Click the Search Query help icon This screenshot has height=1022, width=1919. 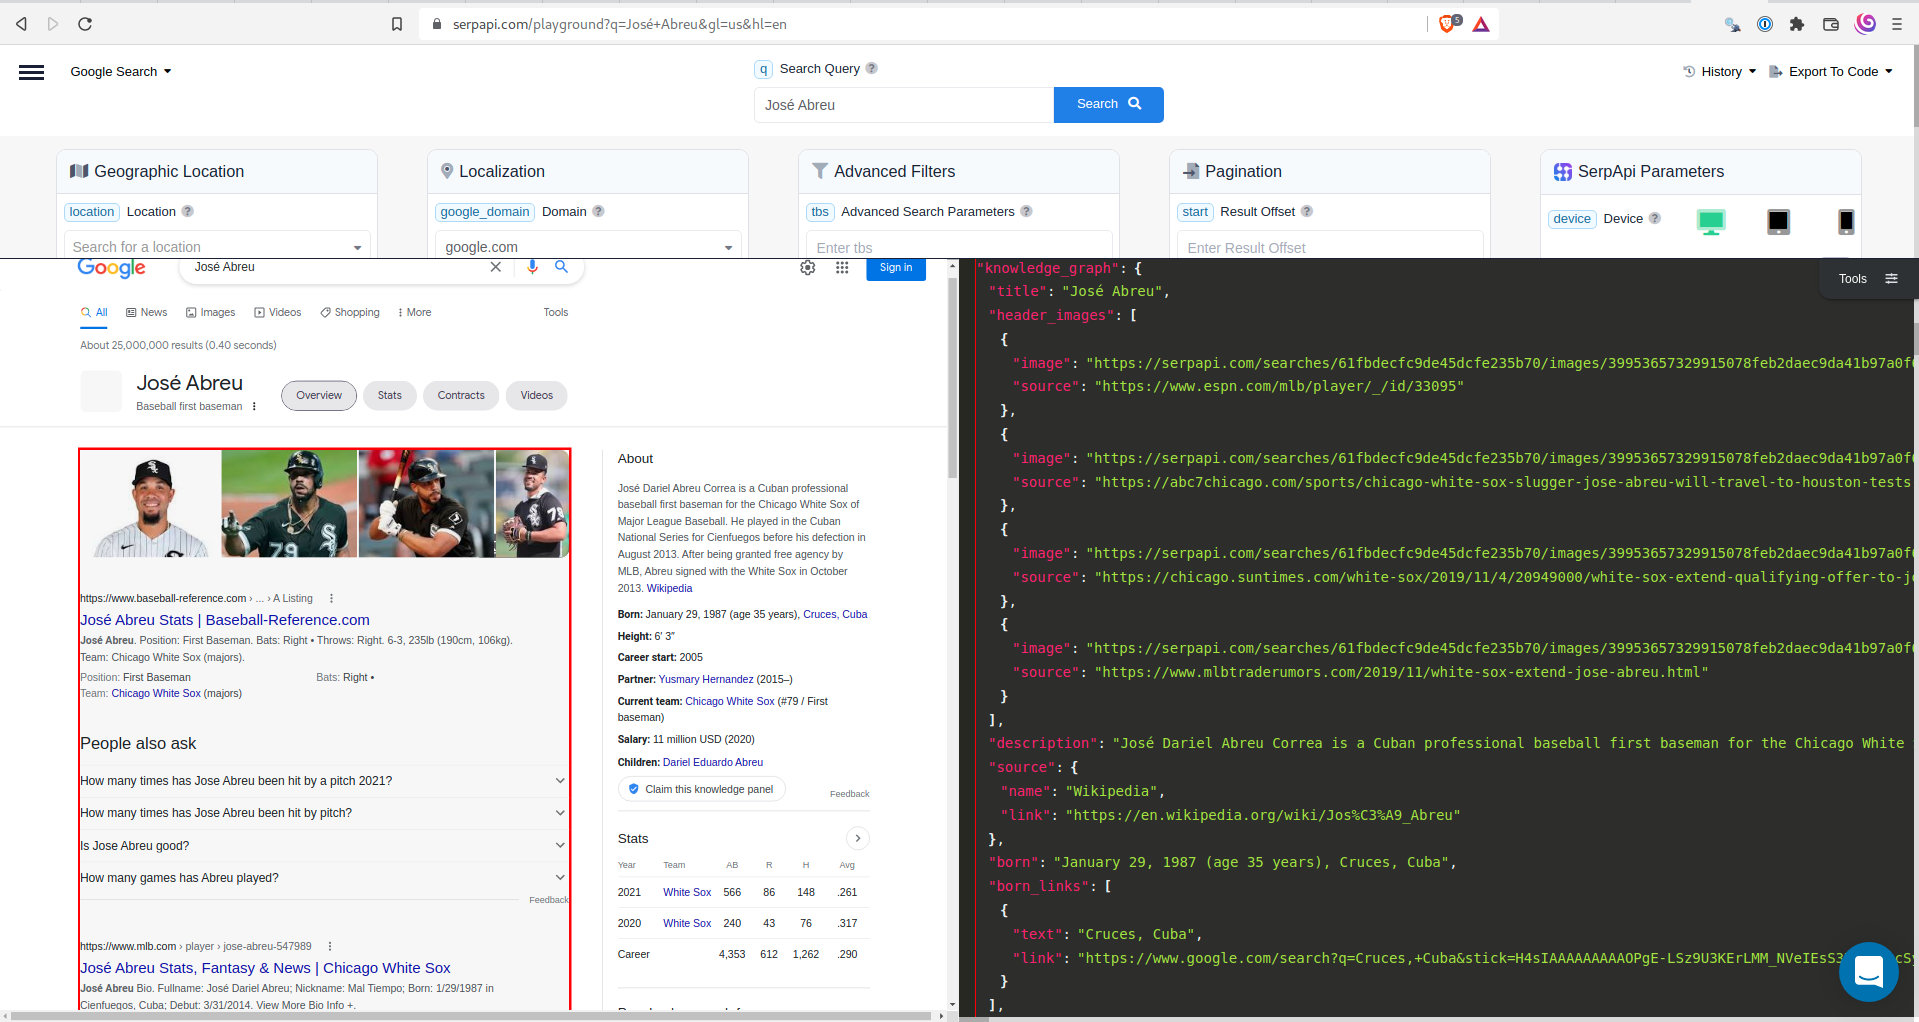coord(872,69)
